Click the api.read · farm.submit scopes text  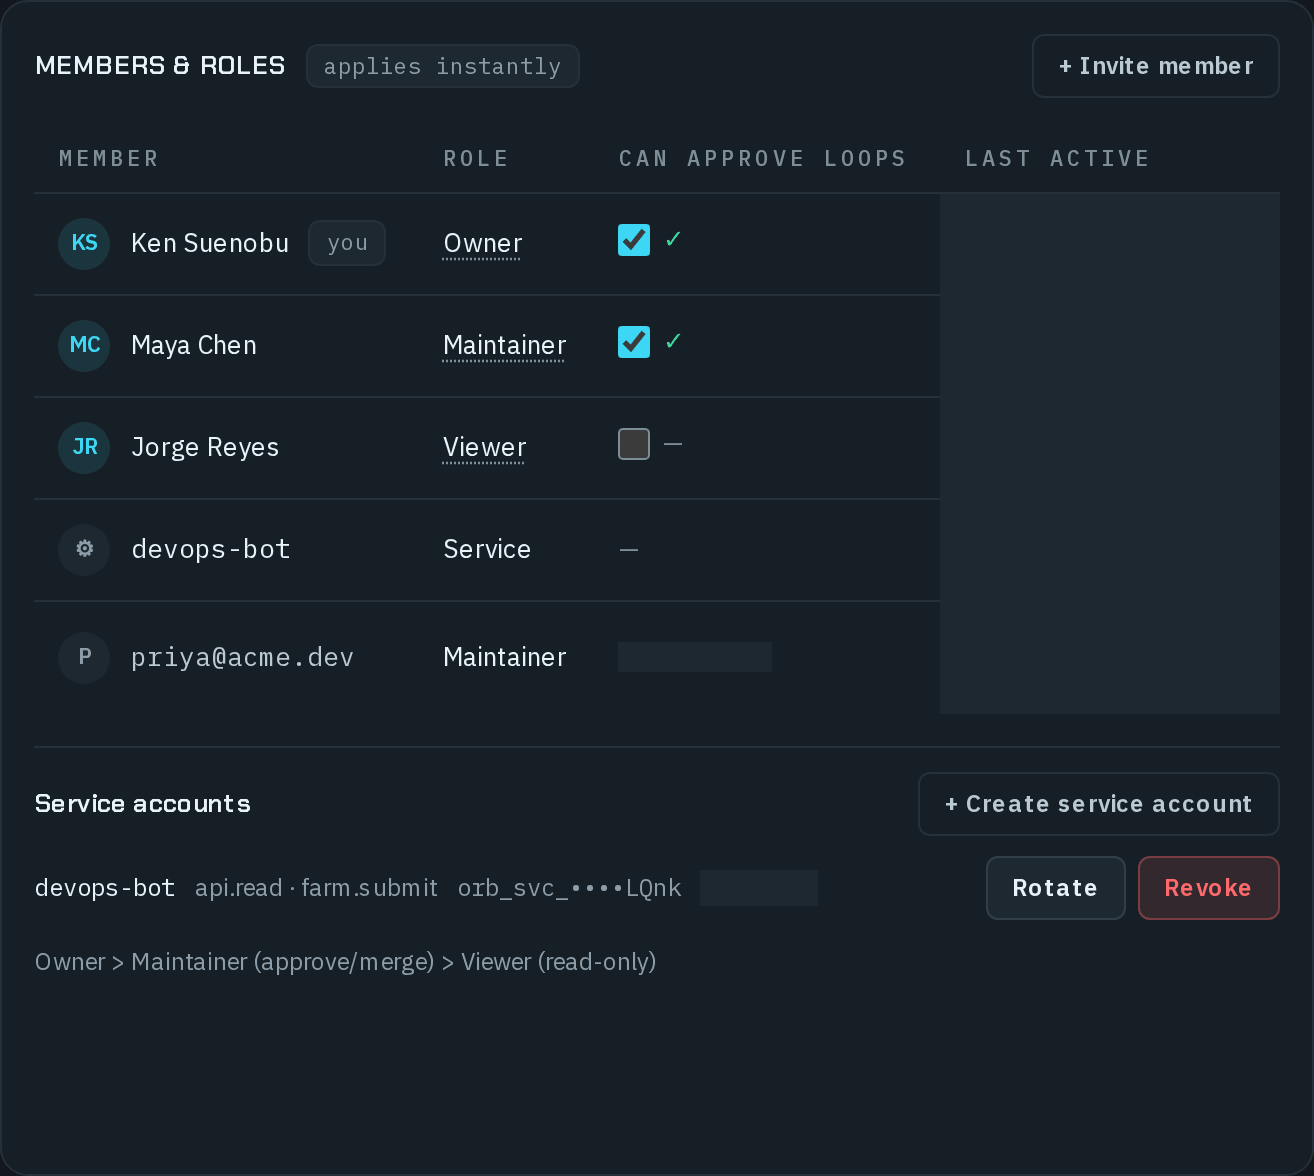coord(316,888)
